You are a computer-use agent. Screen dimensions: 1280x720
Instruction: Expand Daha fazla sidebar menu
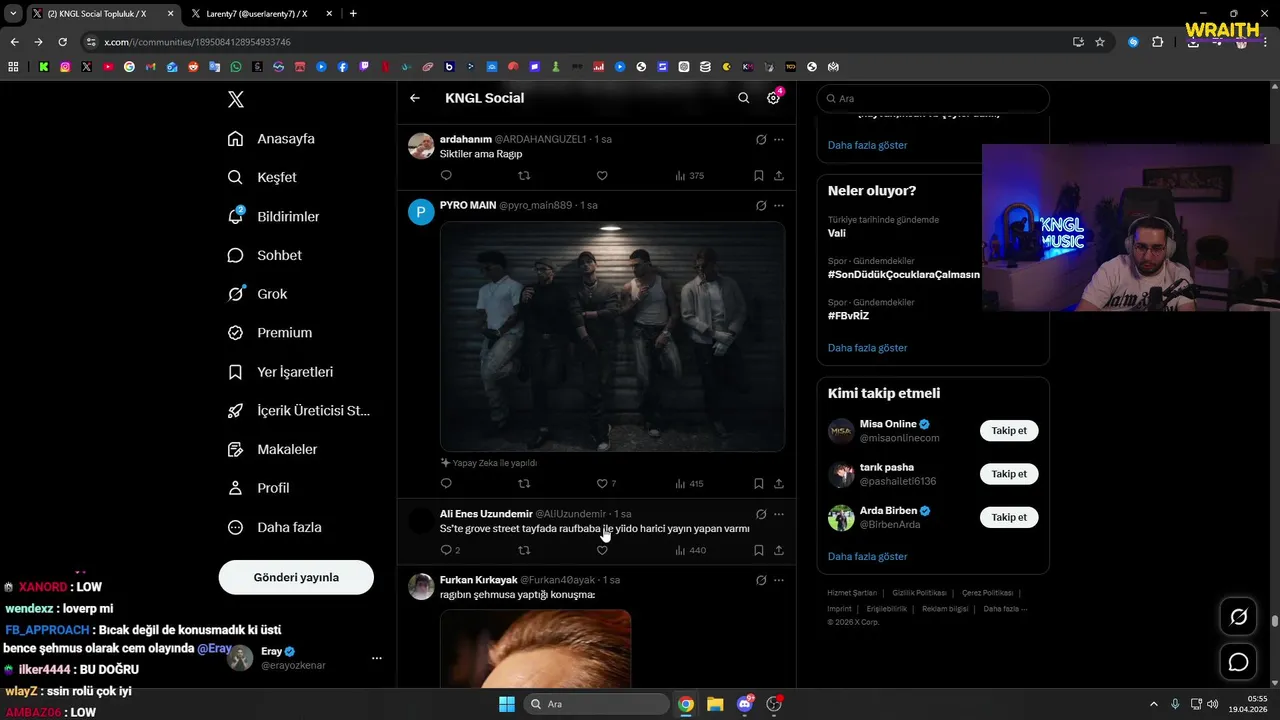[274, 527]
